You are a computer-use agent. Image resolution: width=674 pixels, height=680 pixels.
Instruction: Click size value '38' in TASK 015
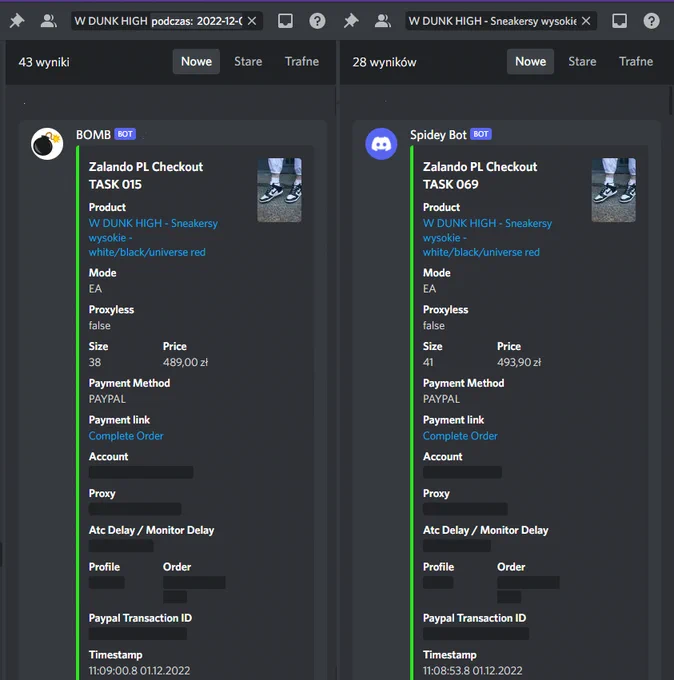(x=95, y=362)
